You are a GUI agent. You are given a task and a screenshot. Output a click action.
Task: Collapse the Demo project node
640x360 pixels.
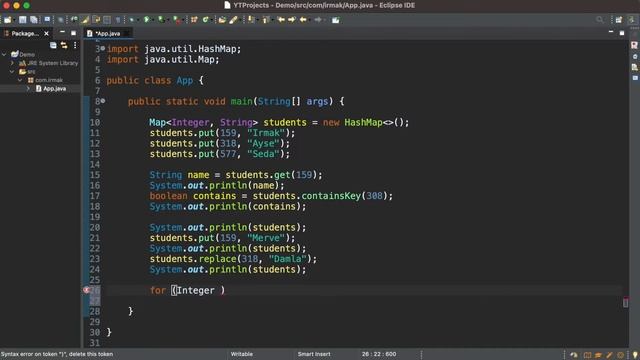(x=4, y=54)
